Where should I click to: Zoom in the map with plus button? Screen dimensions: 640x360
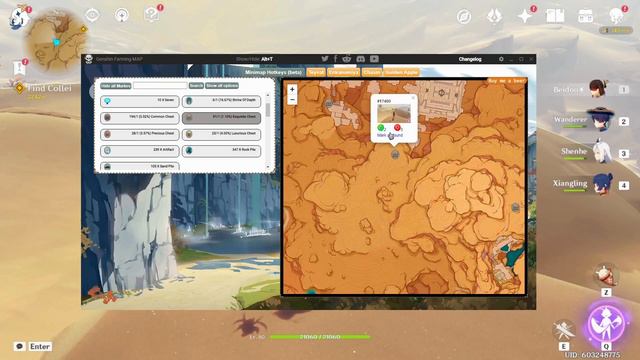tap(292, 89)
